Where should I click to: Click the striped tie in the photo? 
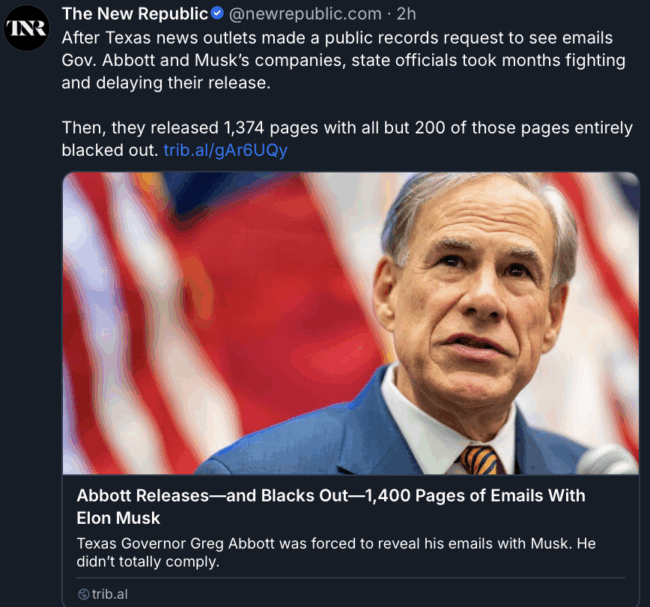click(478, 459)
